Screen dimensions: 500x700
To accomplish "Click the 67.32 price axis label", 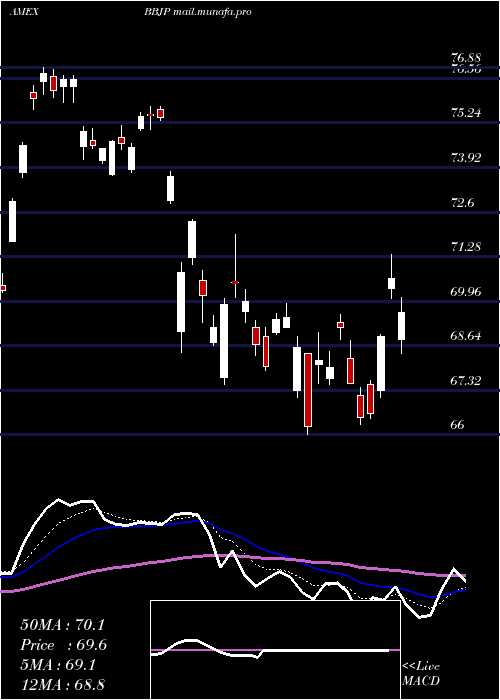I will (466, 381).
